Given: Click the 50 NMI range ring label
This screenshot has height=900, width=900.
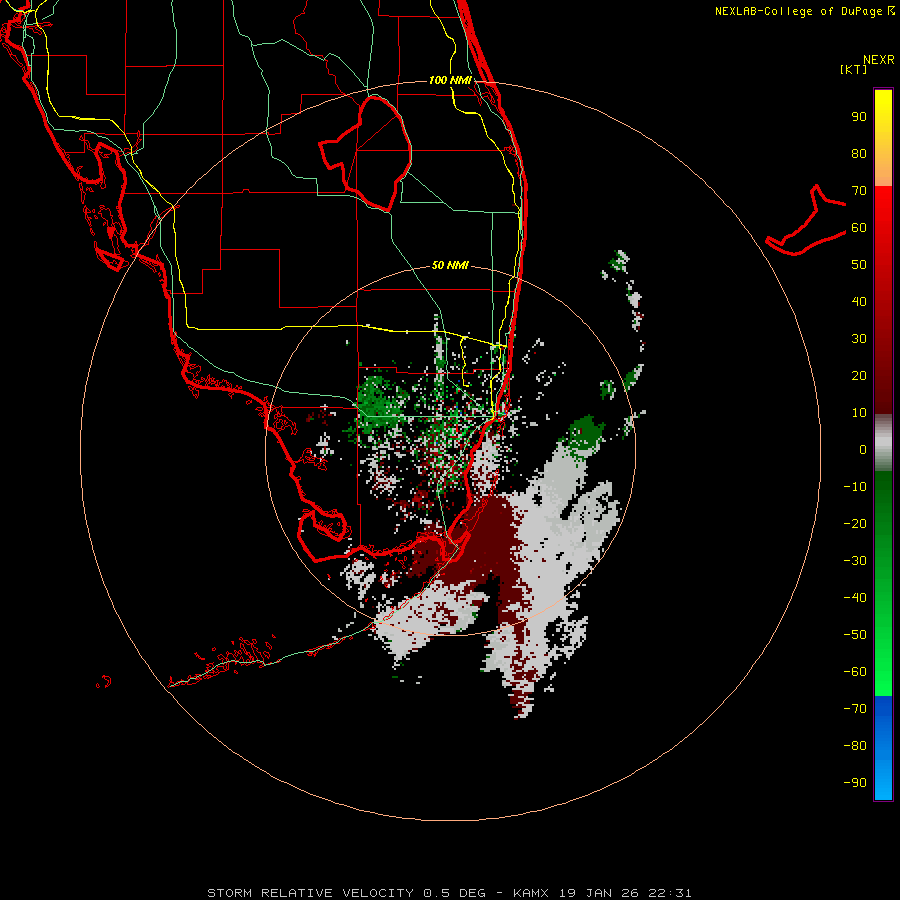Looking at the screenshot, I should click(x=450, y=265).
